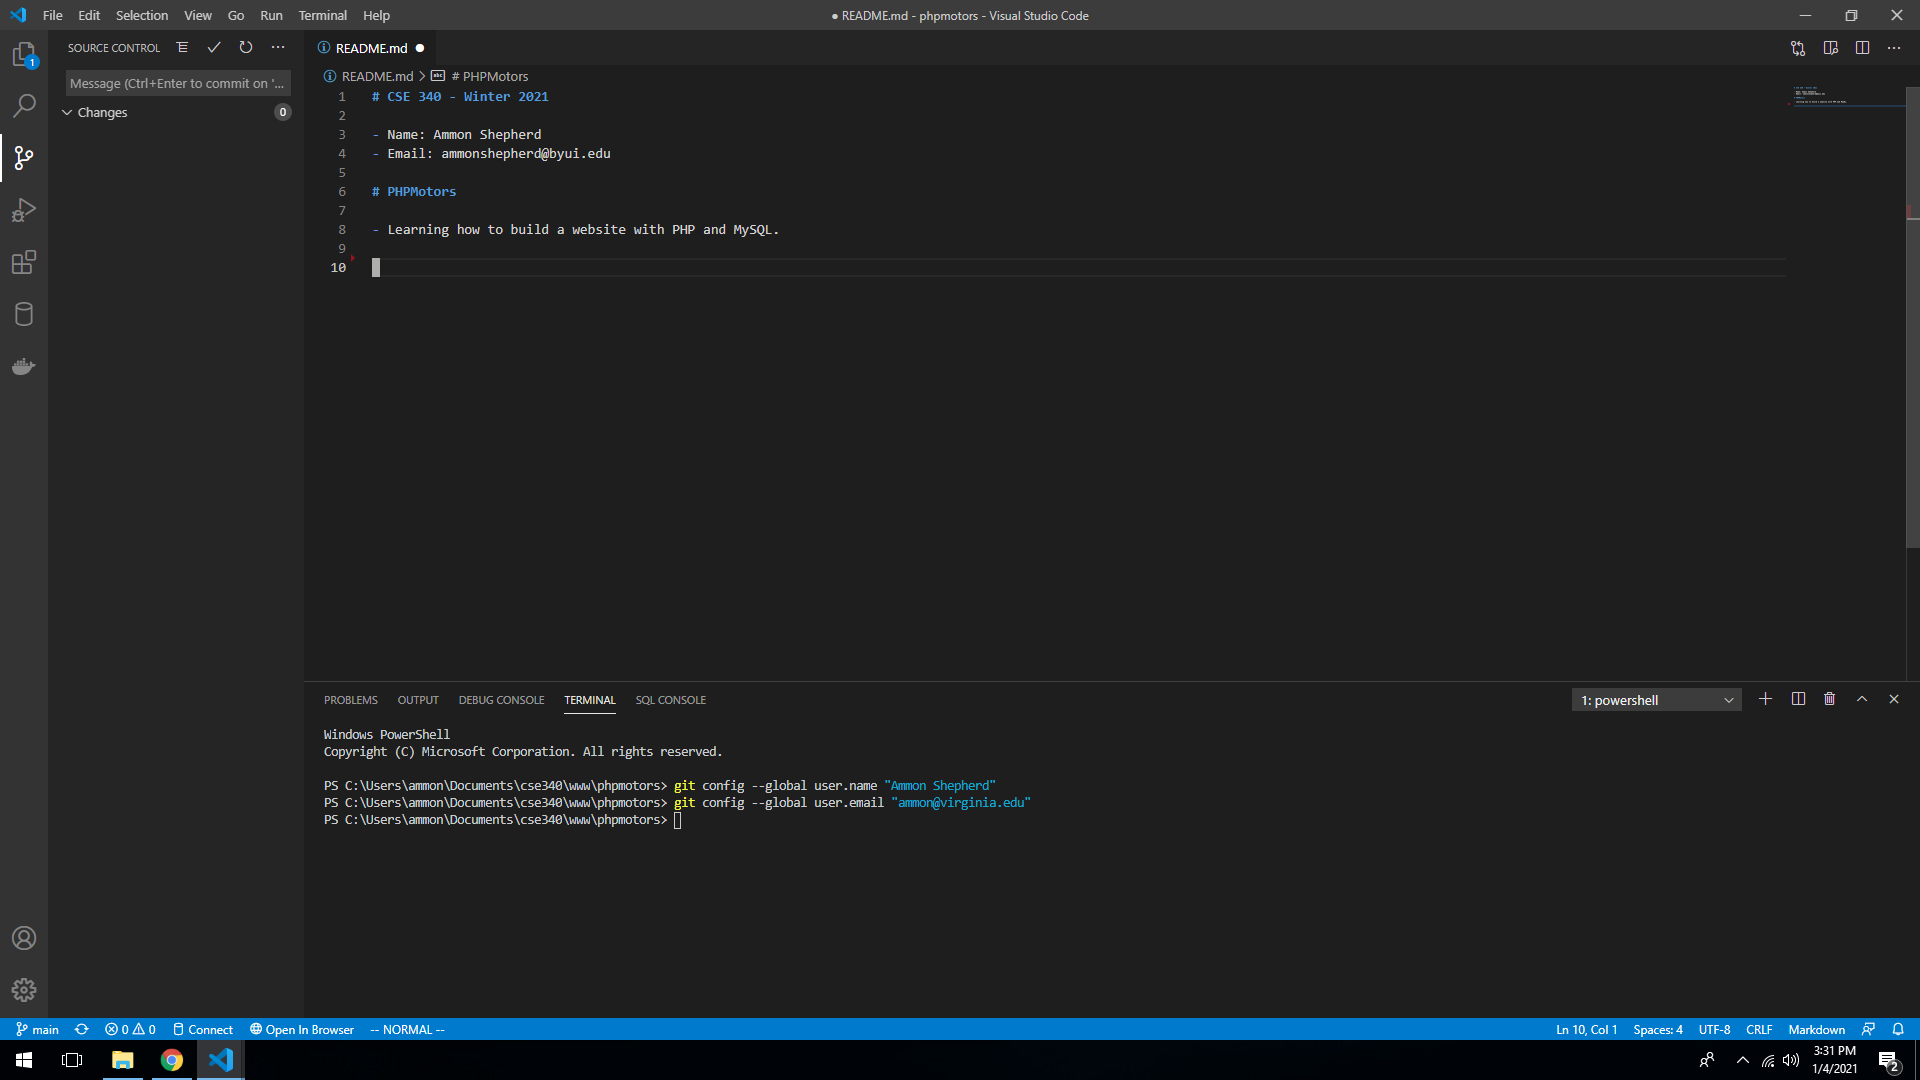Click the commit message input field
This screenshot has height=1080, width=1920.
coord(178,83)
